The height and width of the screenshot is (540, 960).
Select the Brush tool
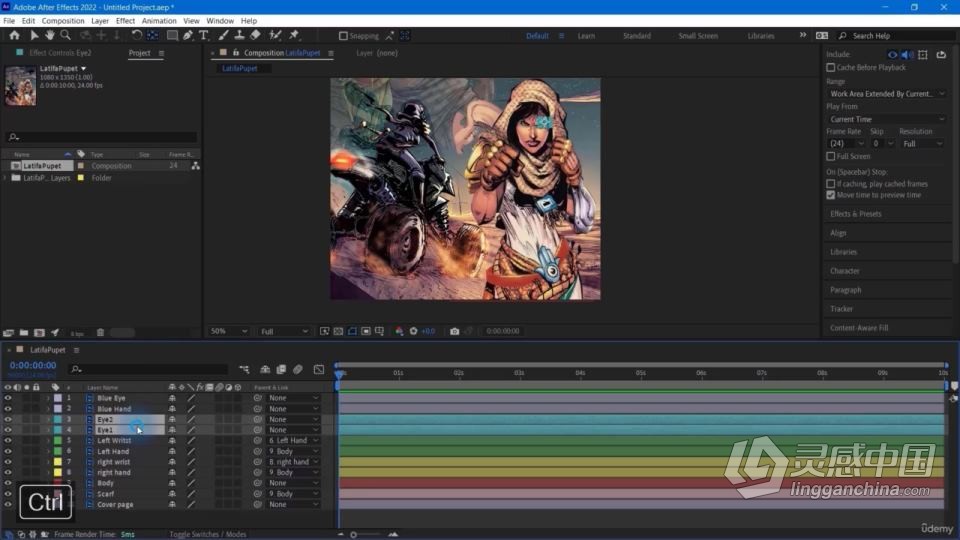[223, 36]
